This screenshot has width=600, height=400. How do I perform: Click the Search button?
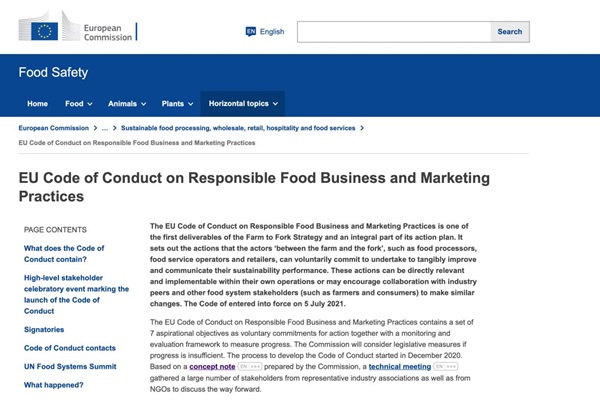tap(510, 32)
